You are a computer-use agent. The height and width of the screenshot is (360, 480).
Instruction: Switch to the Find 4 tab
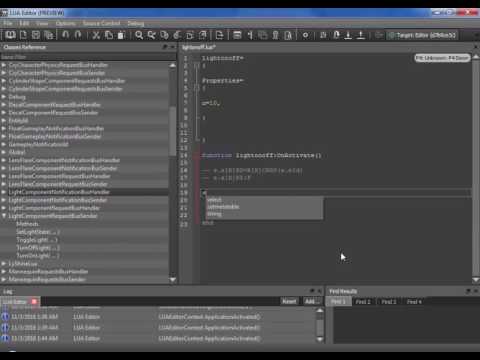tap(414, 302)
